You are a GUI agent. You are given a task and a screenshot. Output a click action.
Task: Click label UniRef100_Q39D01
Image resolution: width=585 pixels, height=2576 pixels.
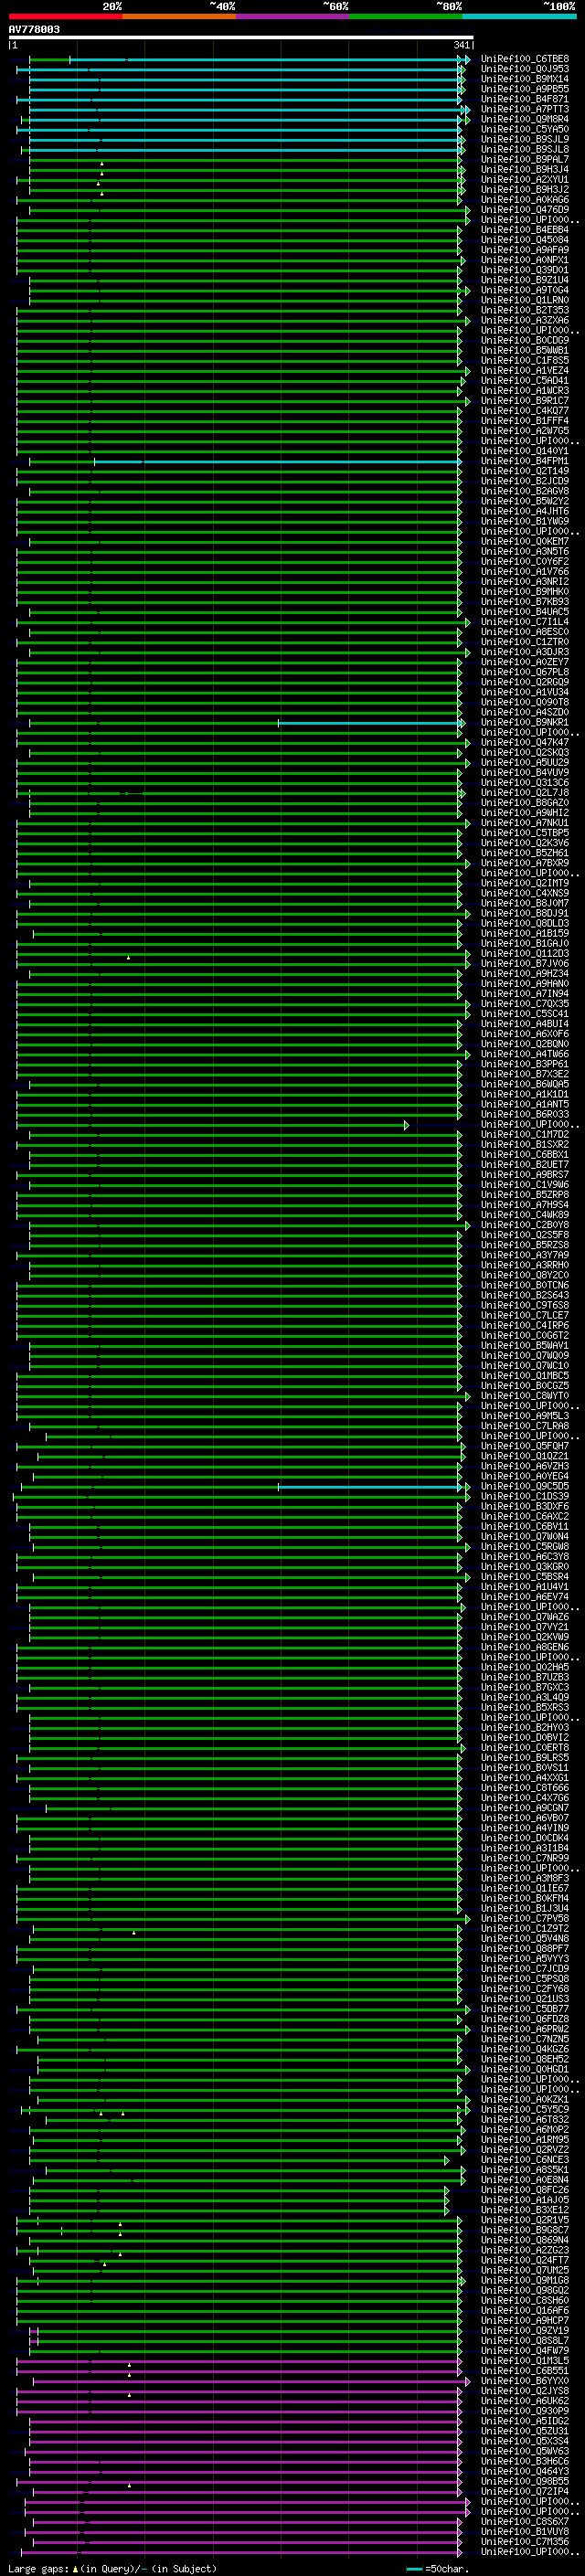525,270
